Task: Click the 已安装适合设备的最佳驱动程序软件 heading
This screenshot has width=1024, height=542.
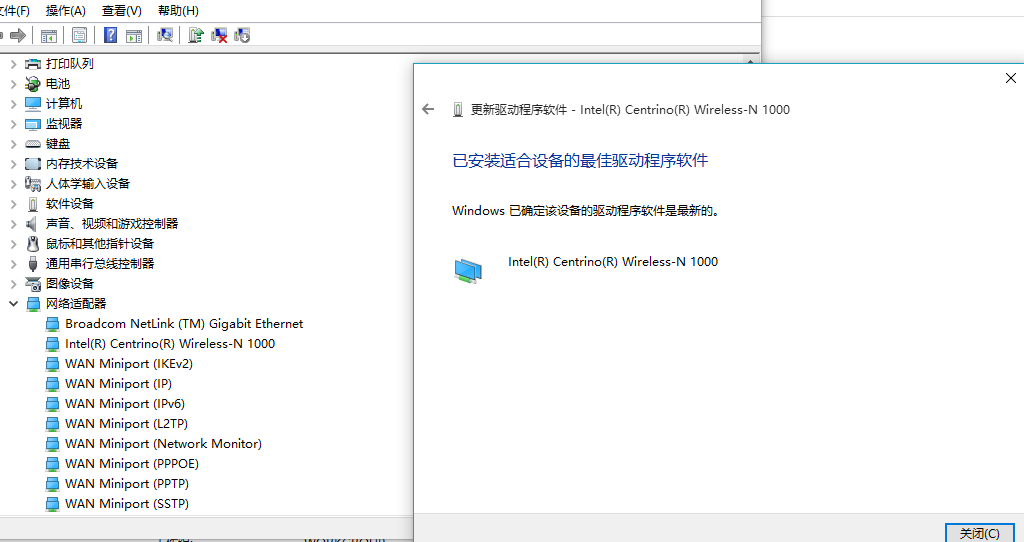Action: coord(580,161)
